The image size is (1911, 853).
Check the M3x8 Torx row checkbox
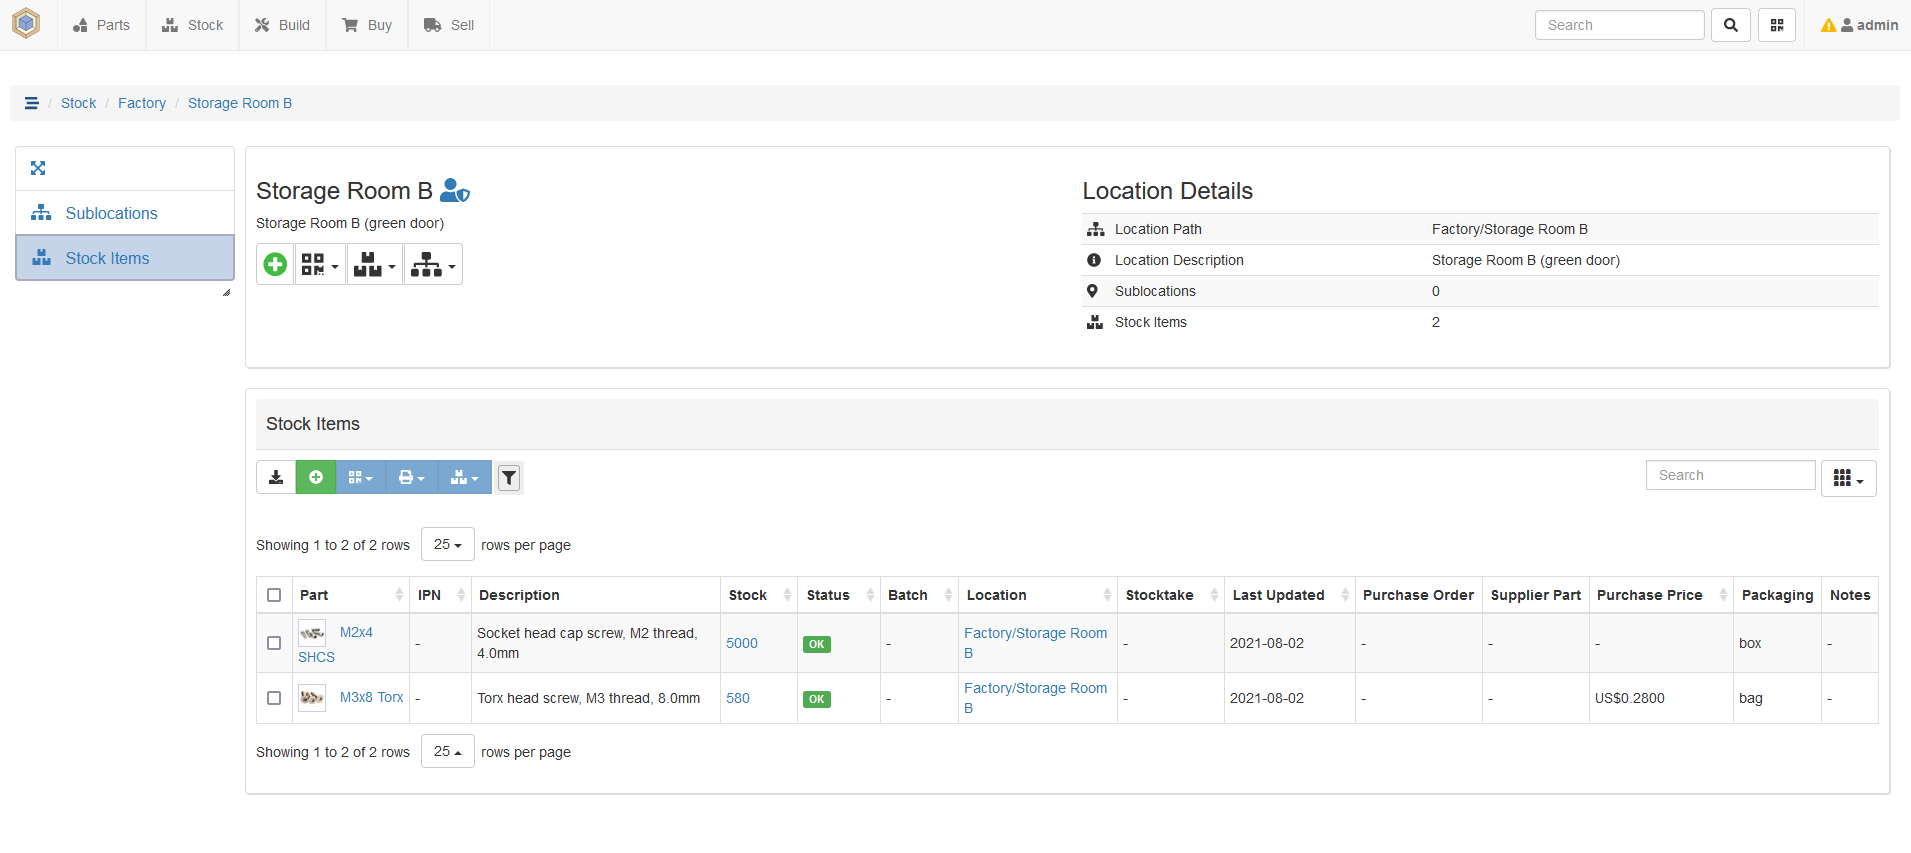pyautogui.click(x=274, y=698)
